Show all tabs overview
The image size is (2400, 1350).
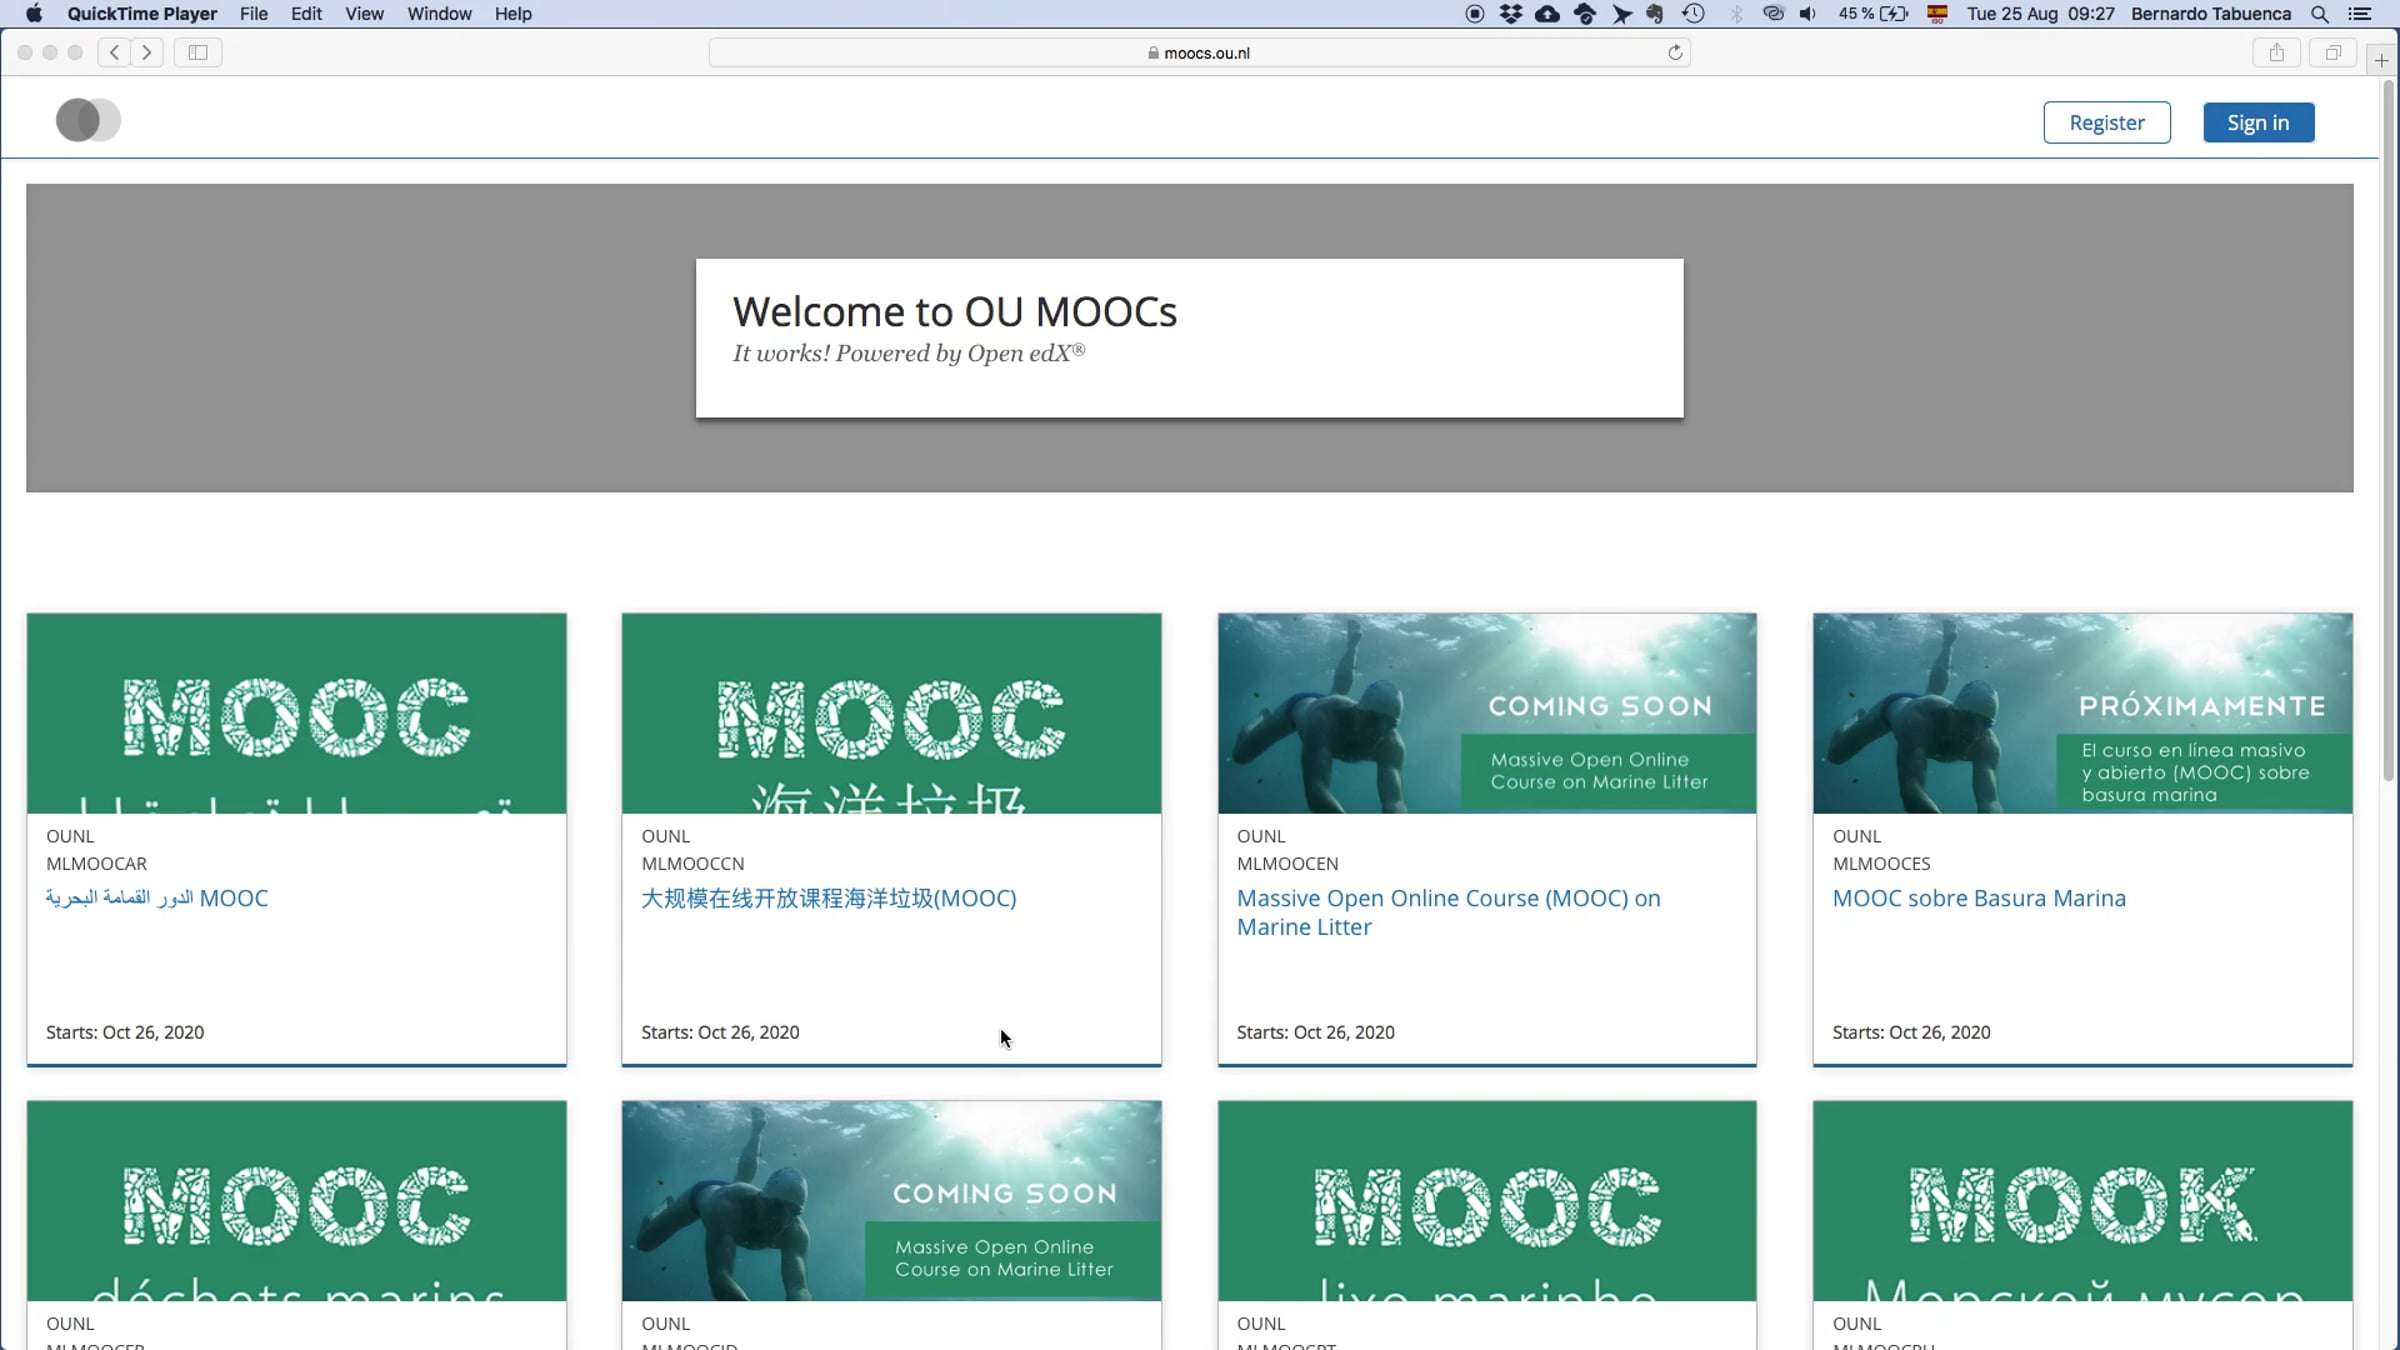click(2333, 52)
